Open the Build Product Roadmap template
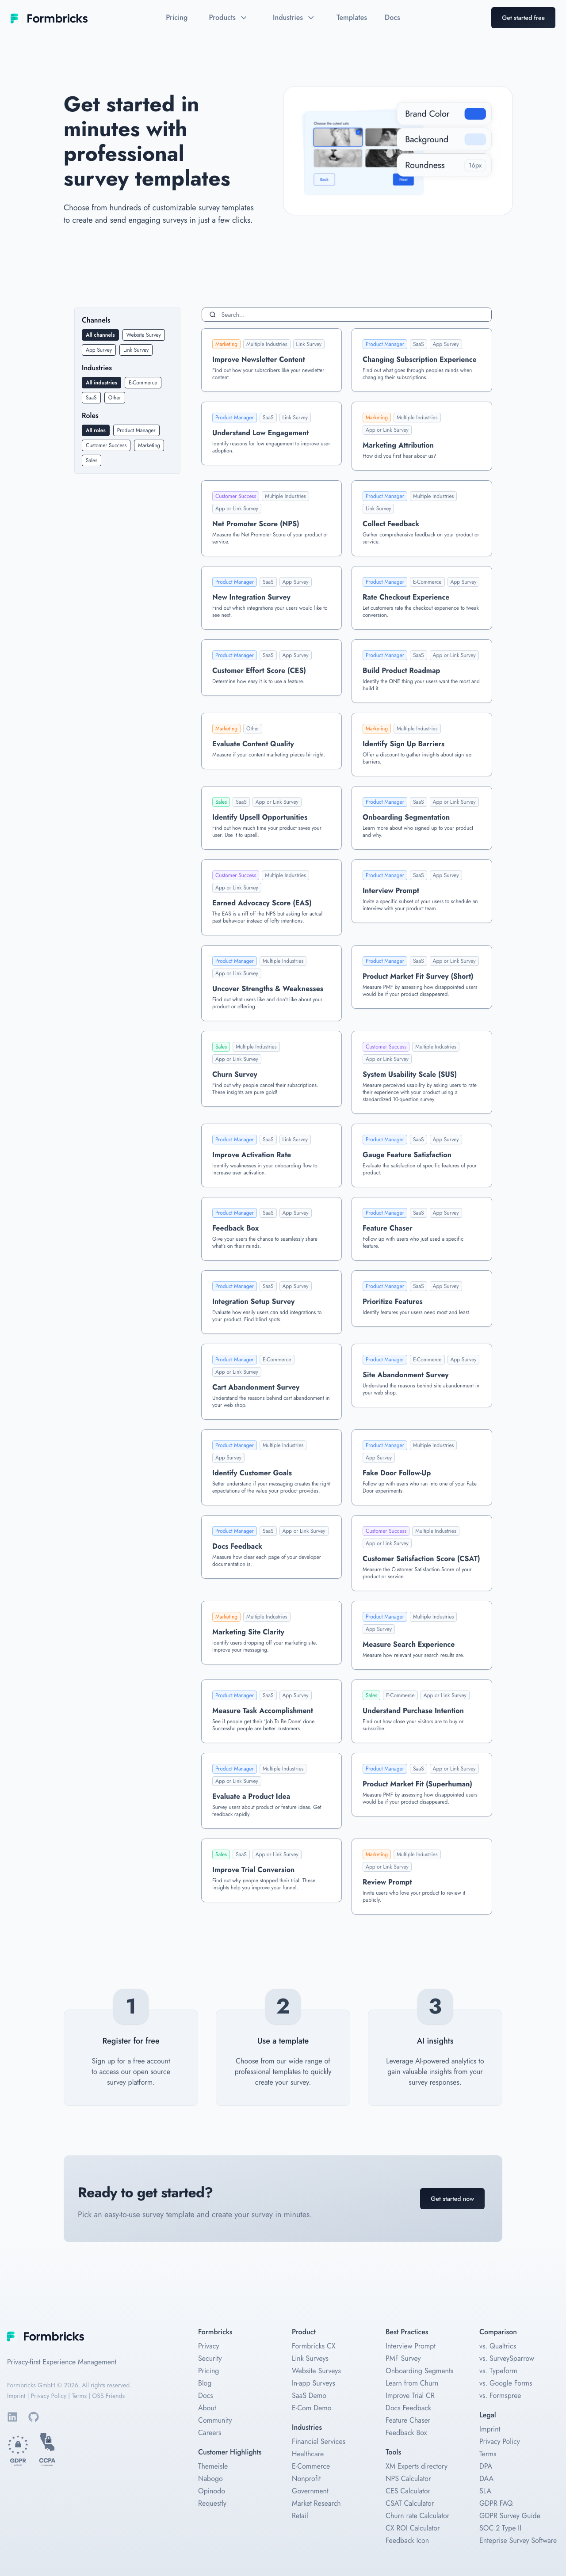The image size is (566, 2576). [x=422, y=671]
